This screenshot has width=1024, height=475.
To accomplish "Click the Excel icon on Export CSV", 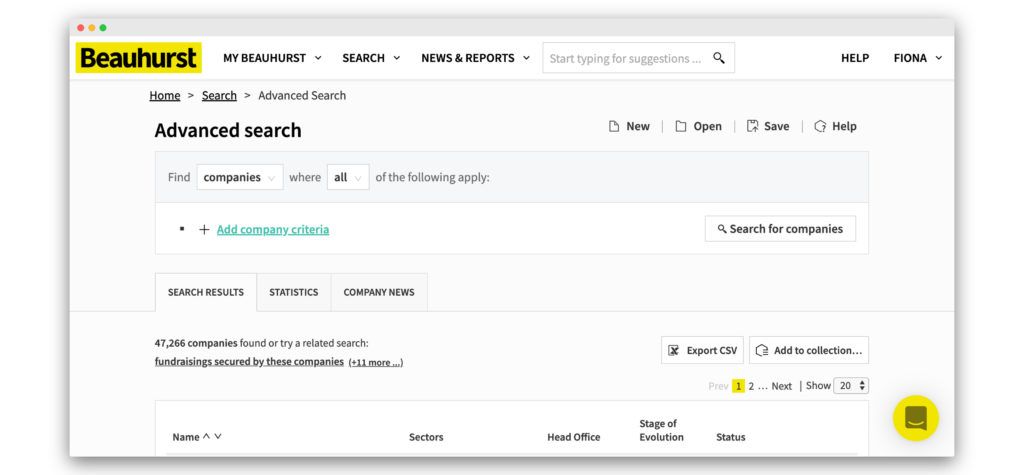I will 673,351.
